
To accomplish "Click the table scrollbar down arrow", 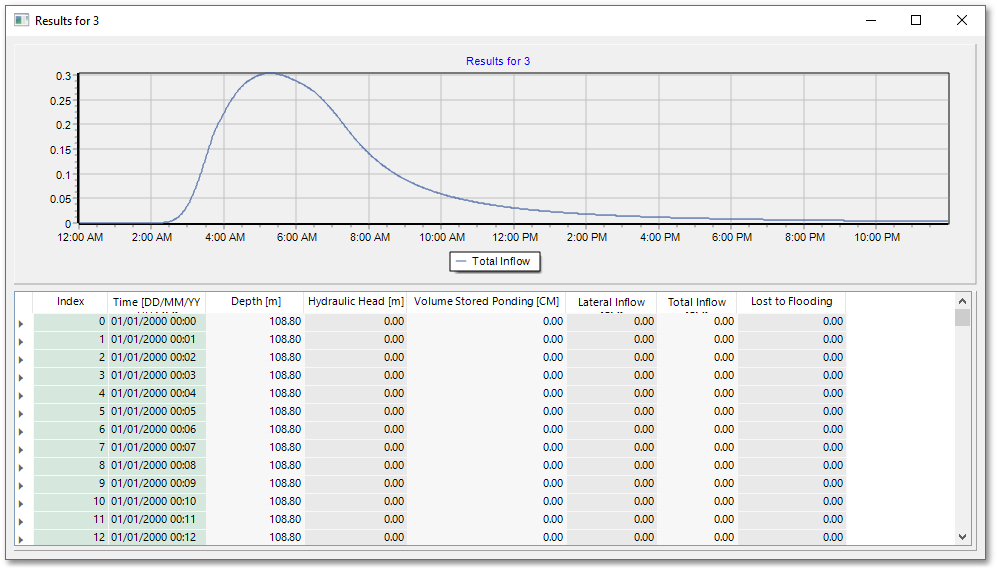I will pos(962,537).
